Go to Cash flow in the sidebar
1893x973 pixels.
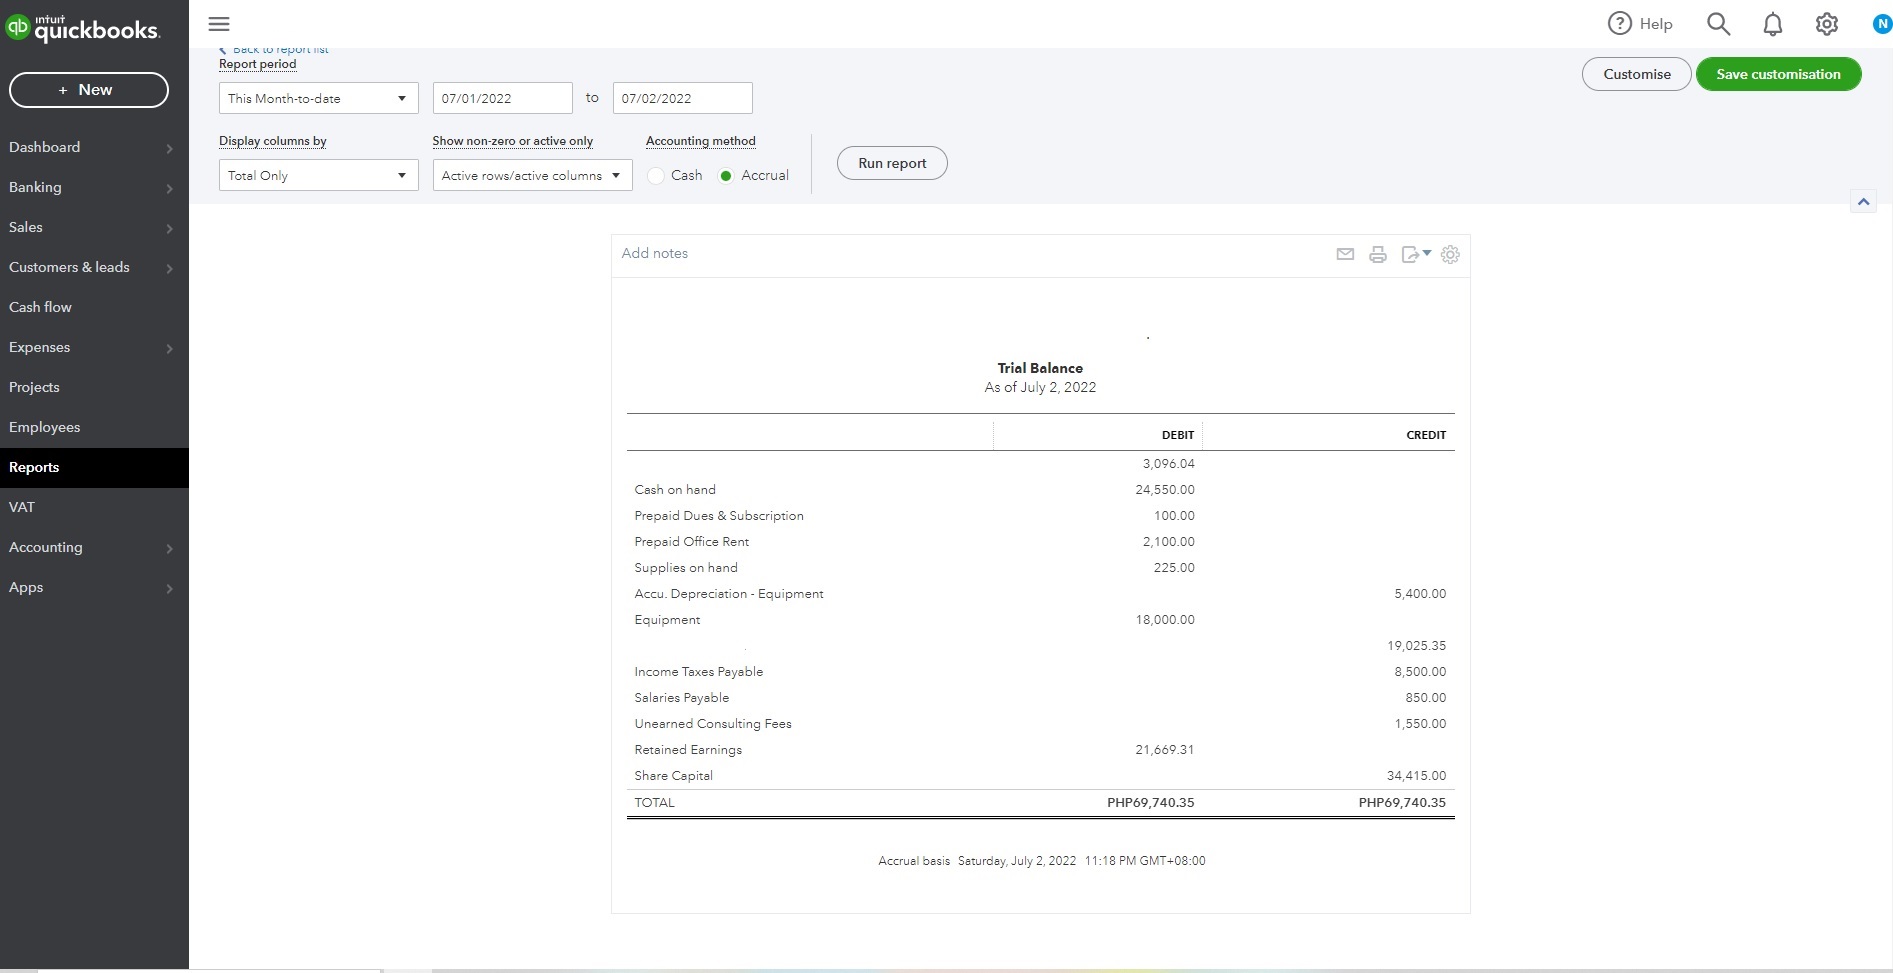coord(41,307)
